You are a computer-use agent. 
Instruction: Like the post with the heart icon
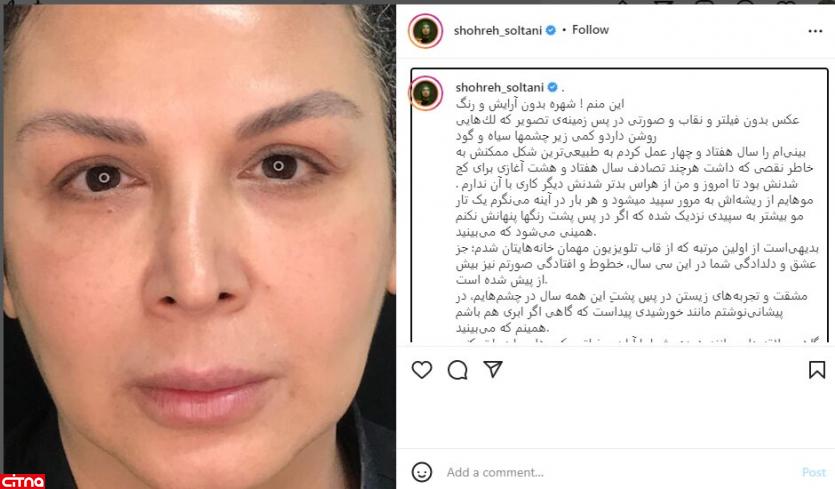[422, 370]
